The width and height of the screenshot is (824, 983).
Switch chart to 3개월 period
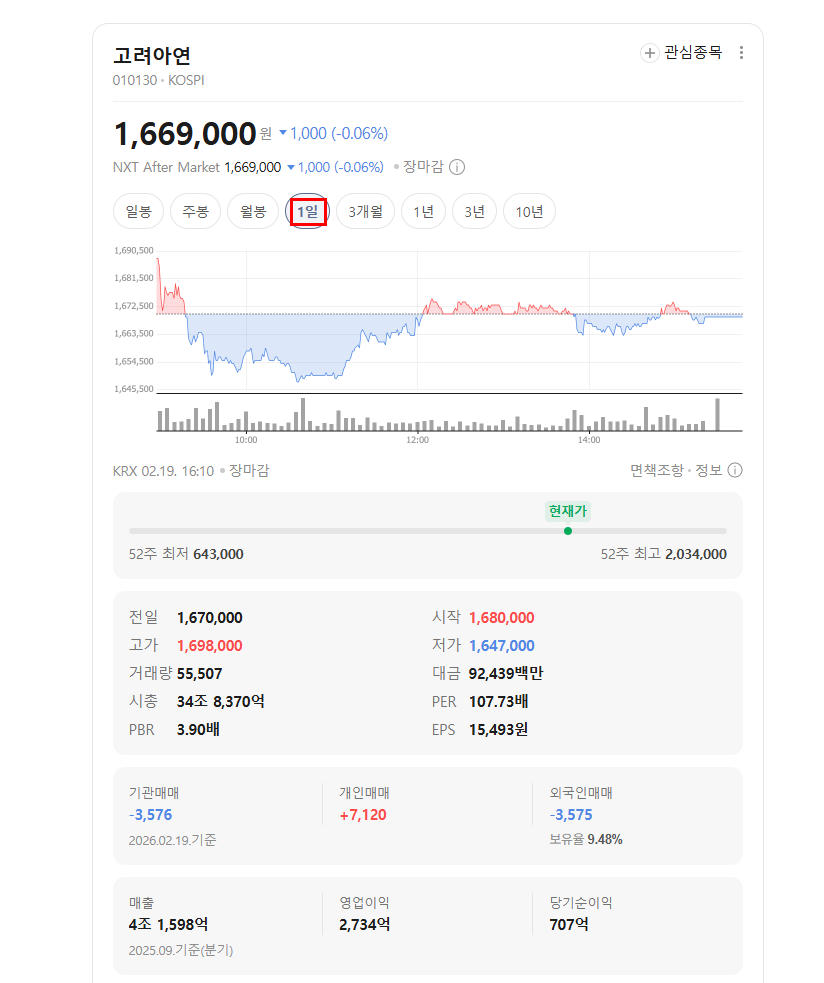point(366,212)
